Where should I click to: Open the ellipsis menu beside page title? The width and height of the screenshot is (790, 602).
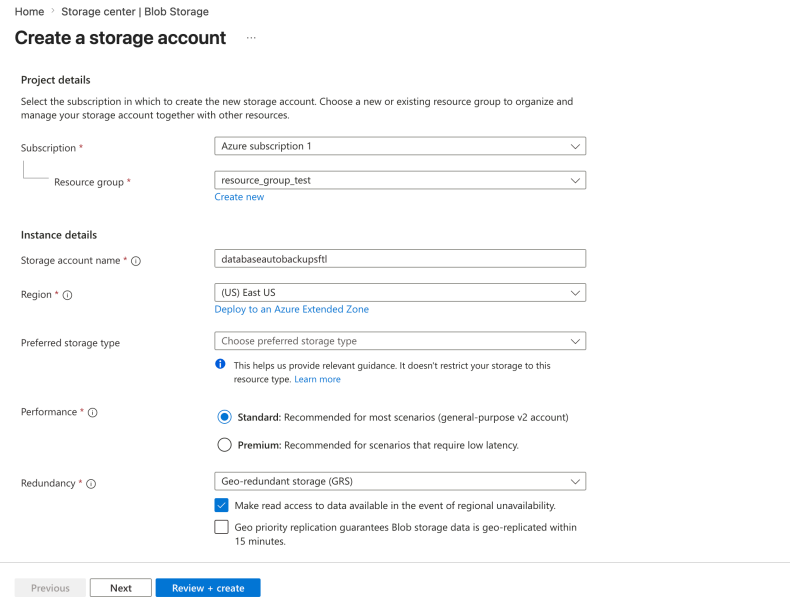point(251,38)
